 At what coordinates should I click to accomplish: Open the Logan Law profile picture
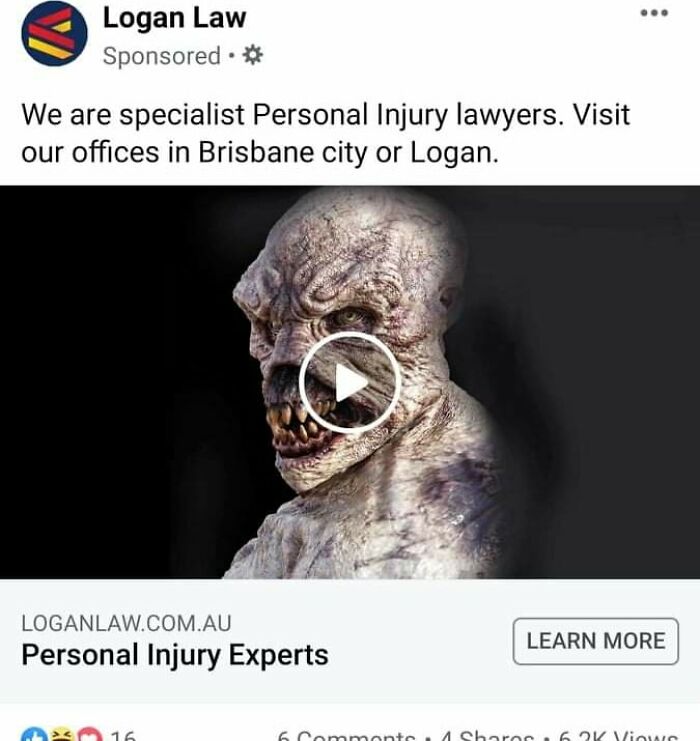tap(54, 33)
